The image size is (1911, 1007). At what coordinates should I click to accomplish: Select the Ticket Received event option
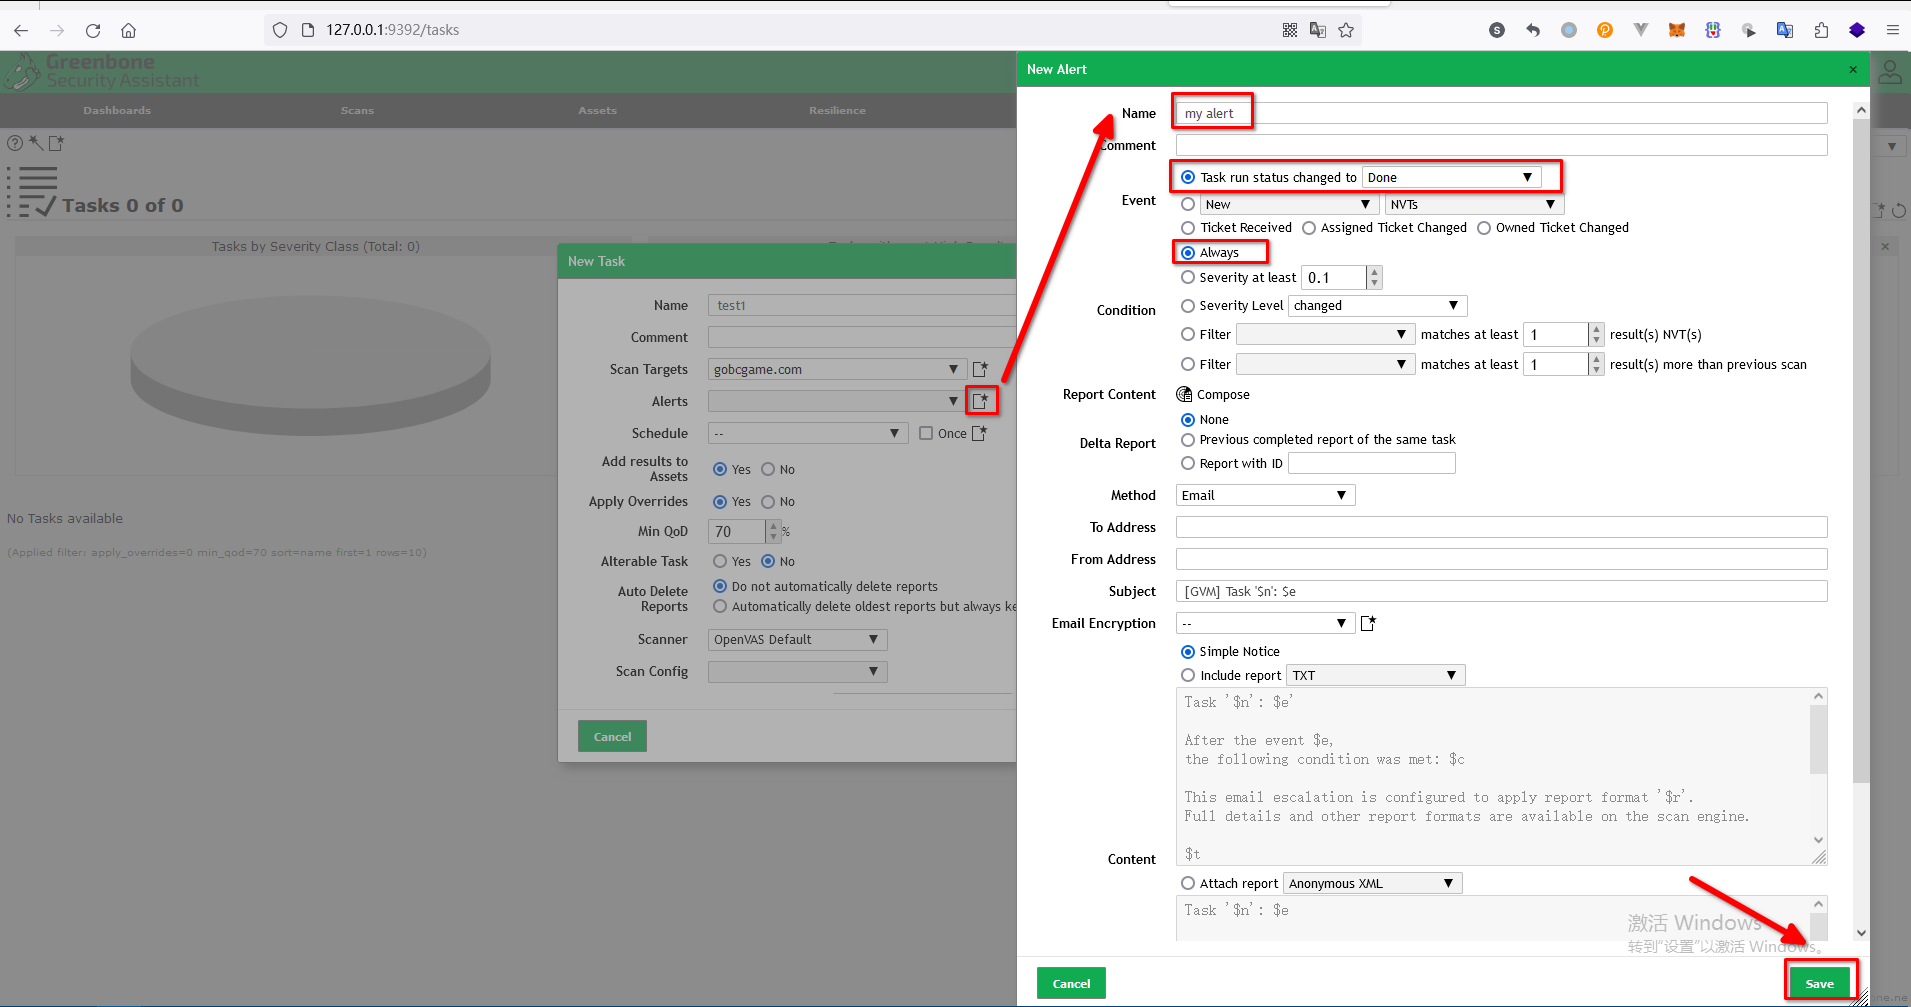1188,228
